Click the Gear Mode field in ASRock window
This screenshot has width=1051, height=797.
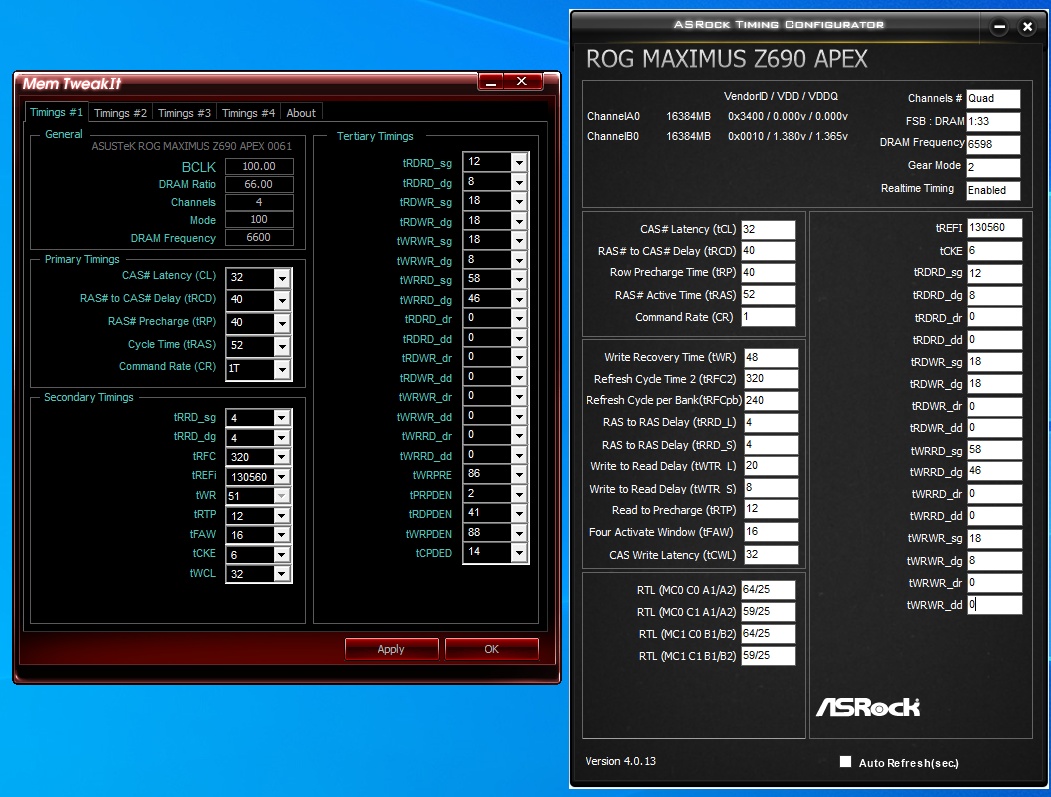pos(993,167)
